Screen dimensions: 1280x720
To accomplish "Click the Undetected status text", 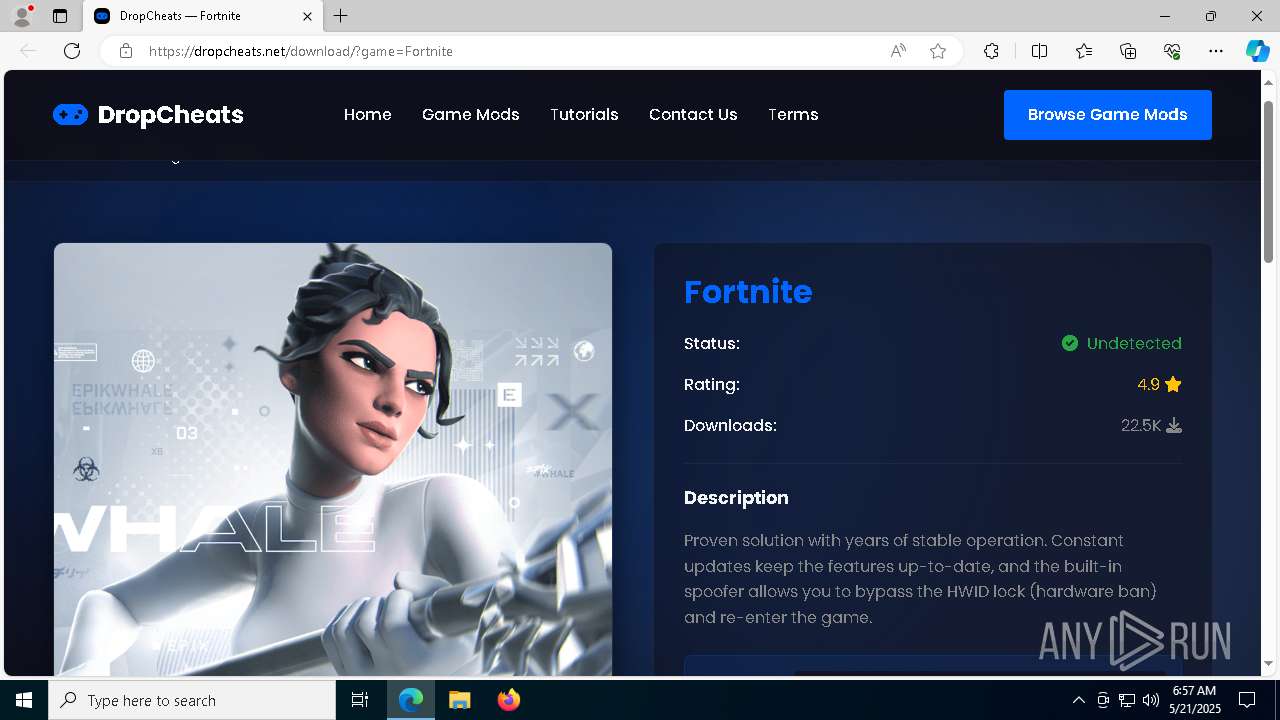I will tap(1134, 343).
